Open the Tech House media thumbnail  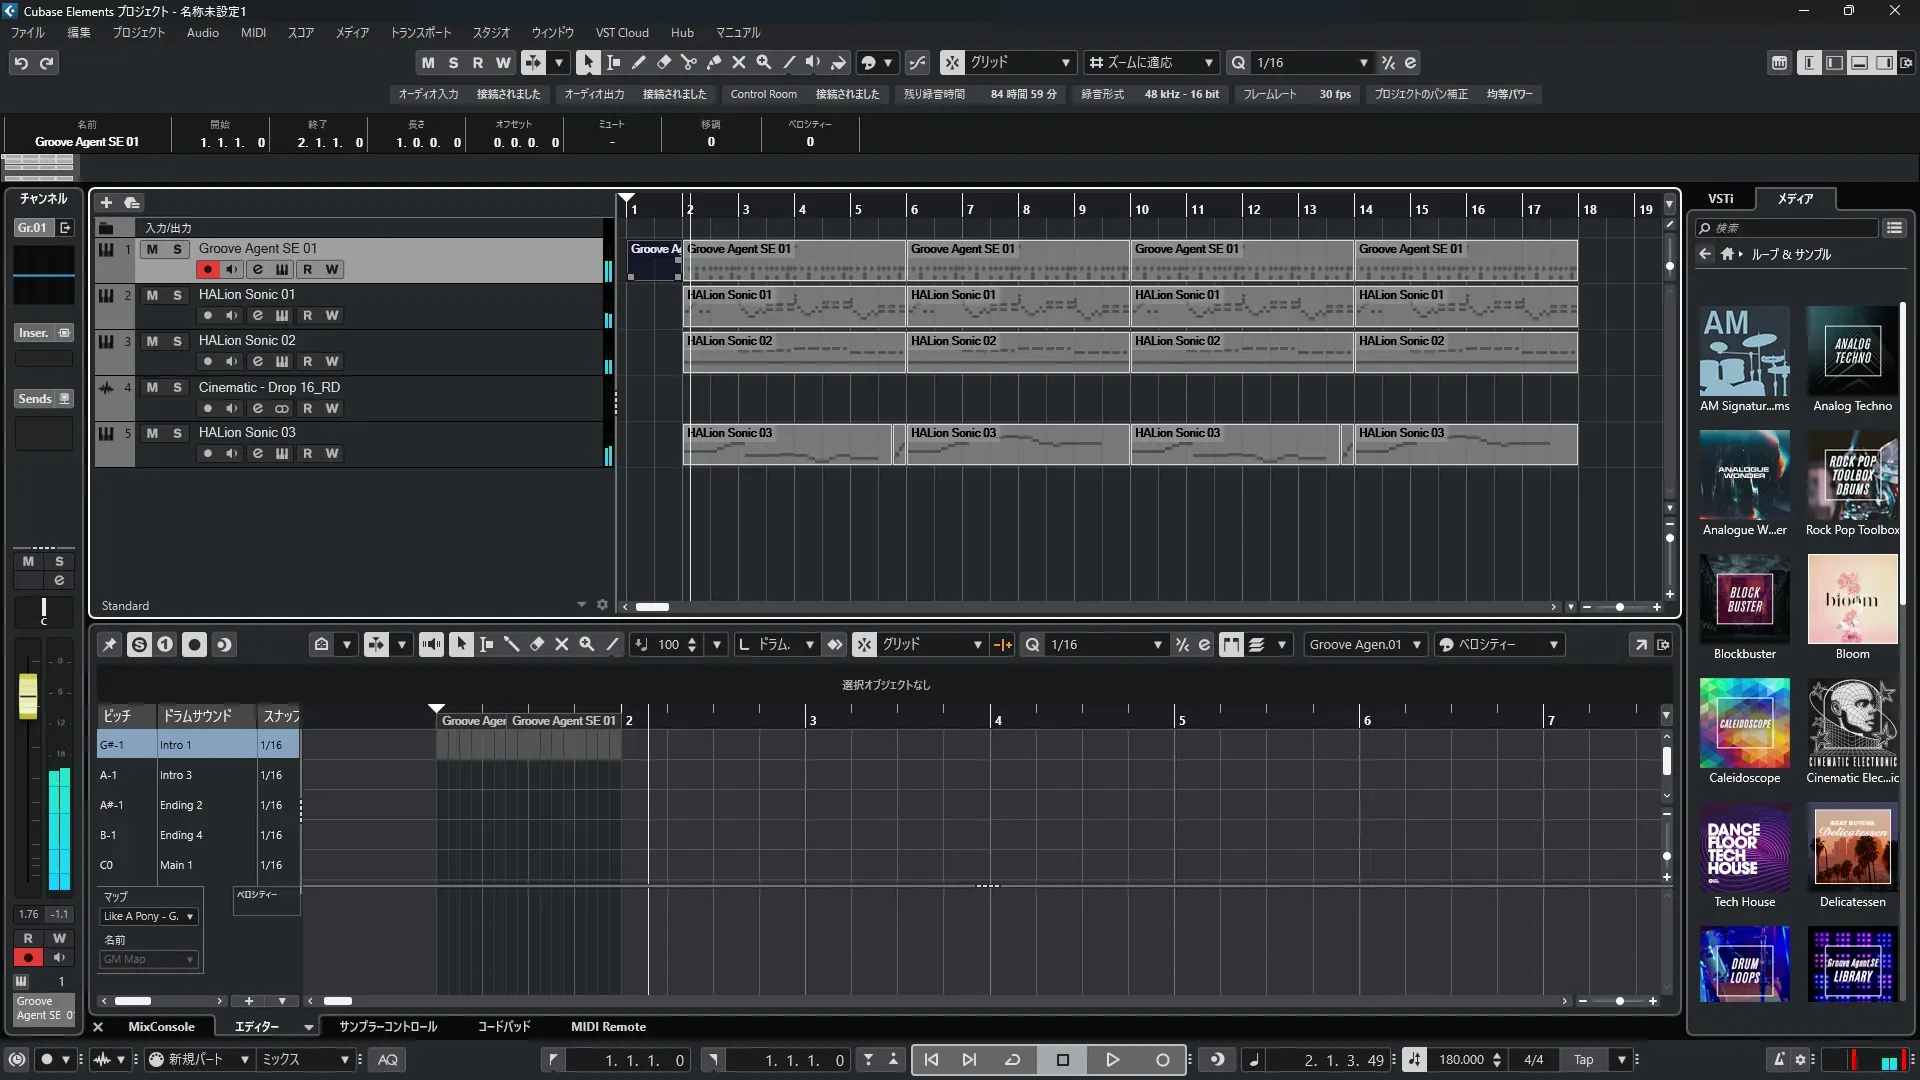1744,848
